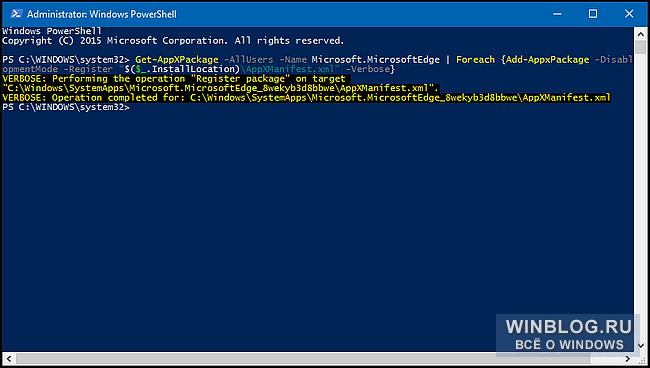Click the "VERBOSE: Performing the operation" line
This screenshot has height=368, width=650.
(220, 83)
